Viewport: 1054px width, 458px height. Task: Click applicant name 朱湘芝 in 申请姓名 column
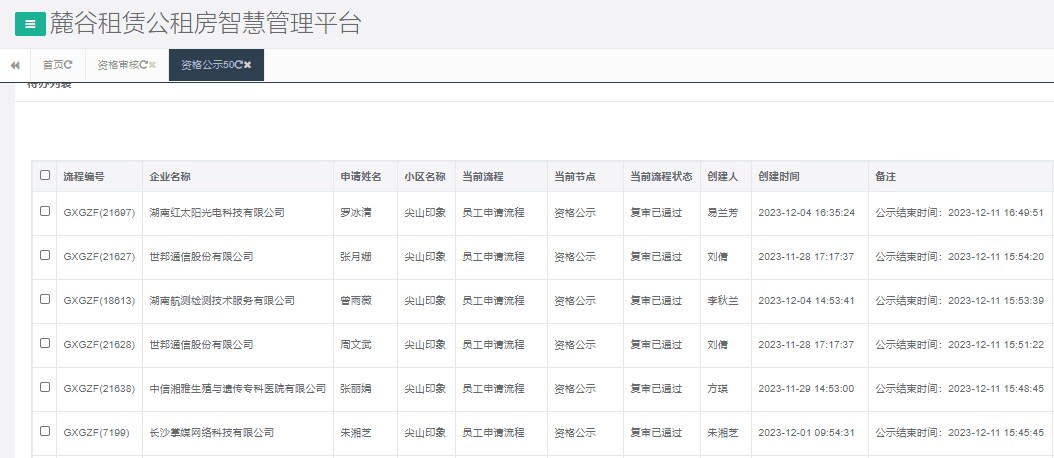356,432
